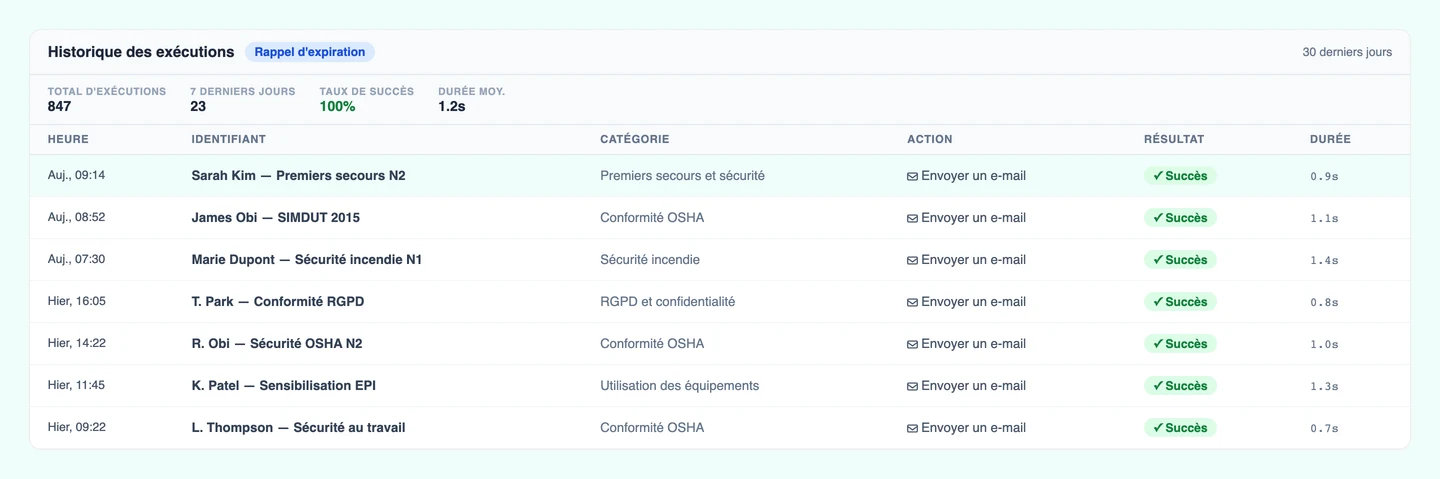
Task: Click the 1.1s duration value
Action: [x=1324, y=218]
